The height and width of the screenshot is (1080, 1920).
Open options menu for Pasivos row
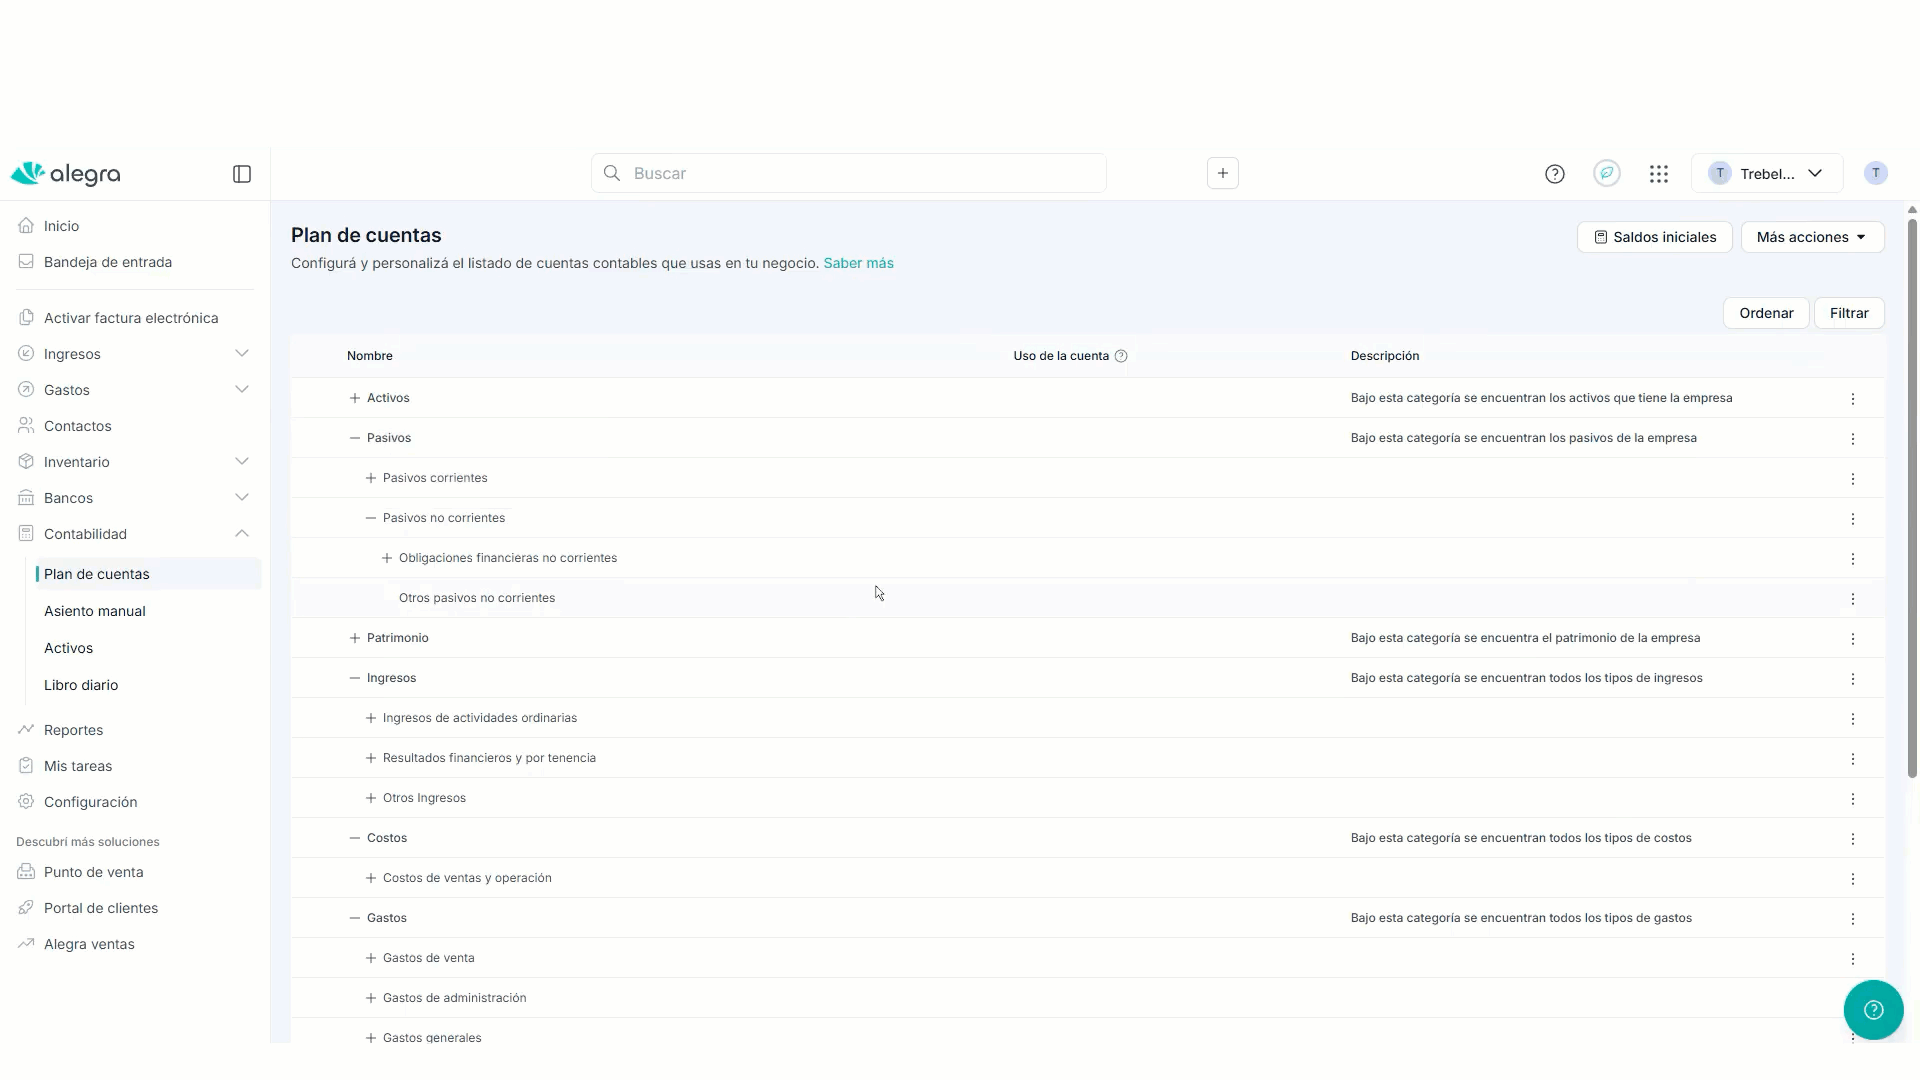(1853, 439)
